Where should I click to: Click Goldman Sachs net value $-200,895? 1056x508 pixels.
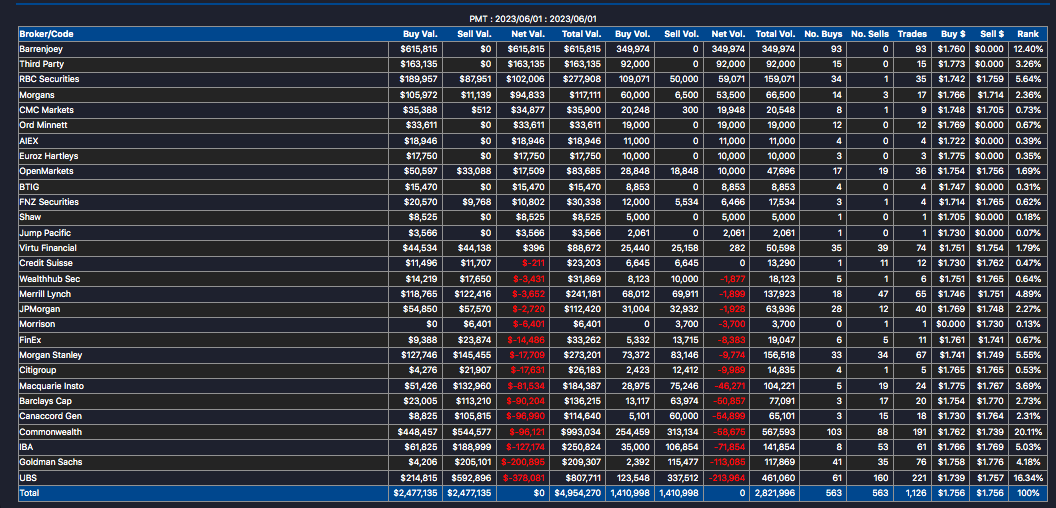click(523, 462)
